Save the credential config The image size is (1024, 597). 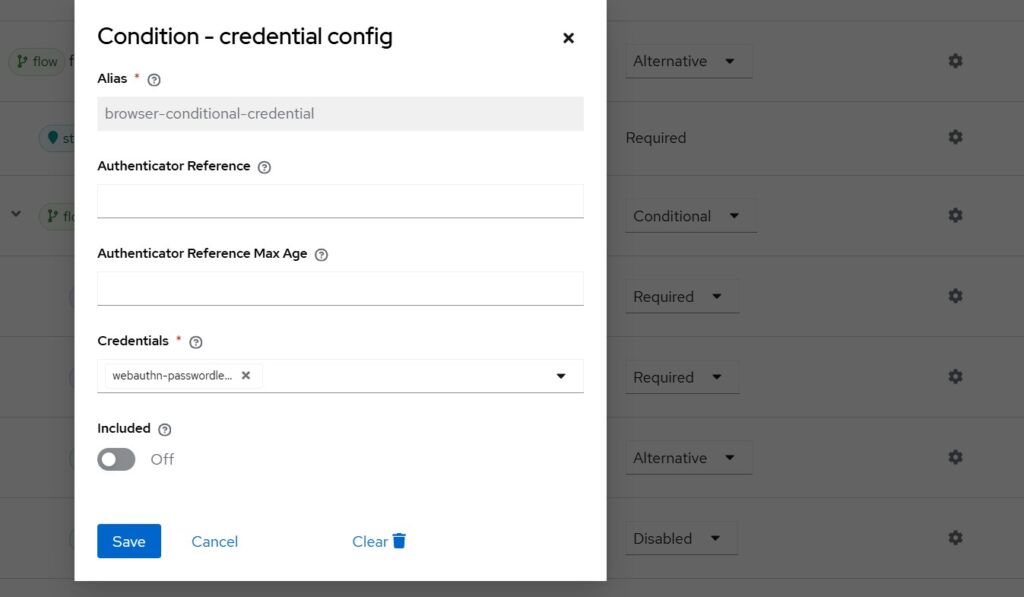[x=129, y=541]
